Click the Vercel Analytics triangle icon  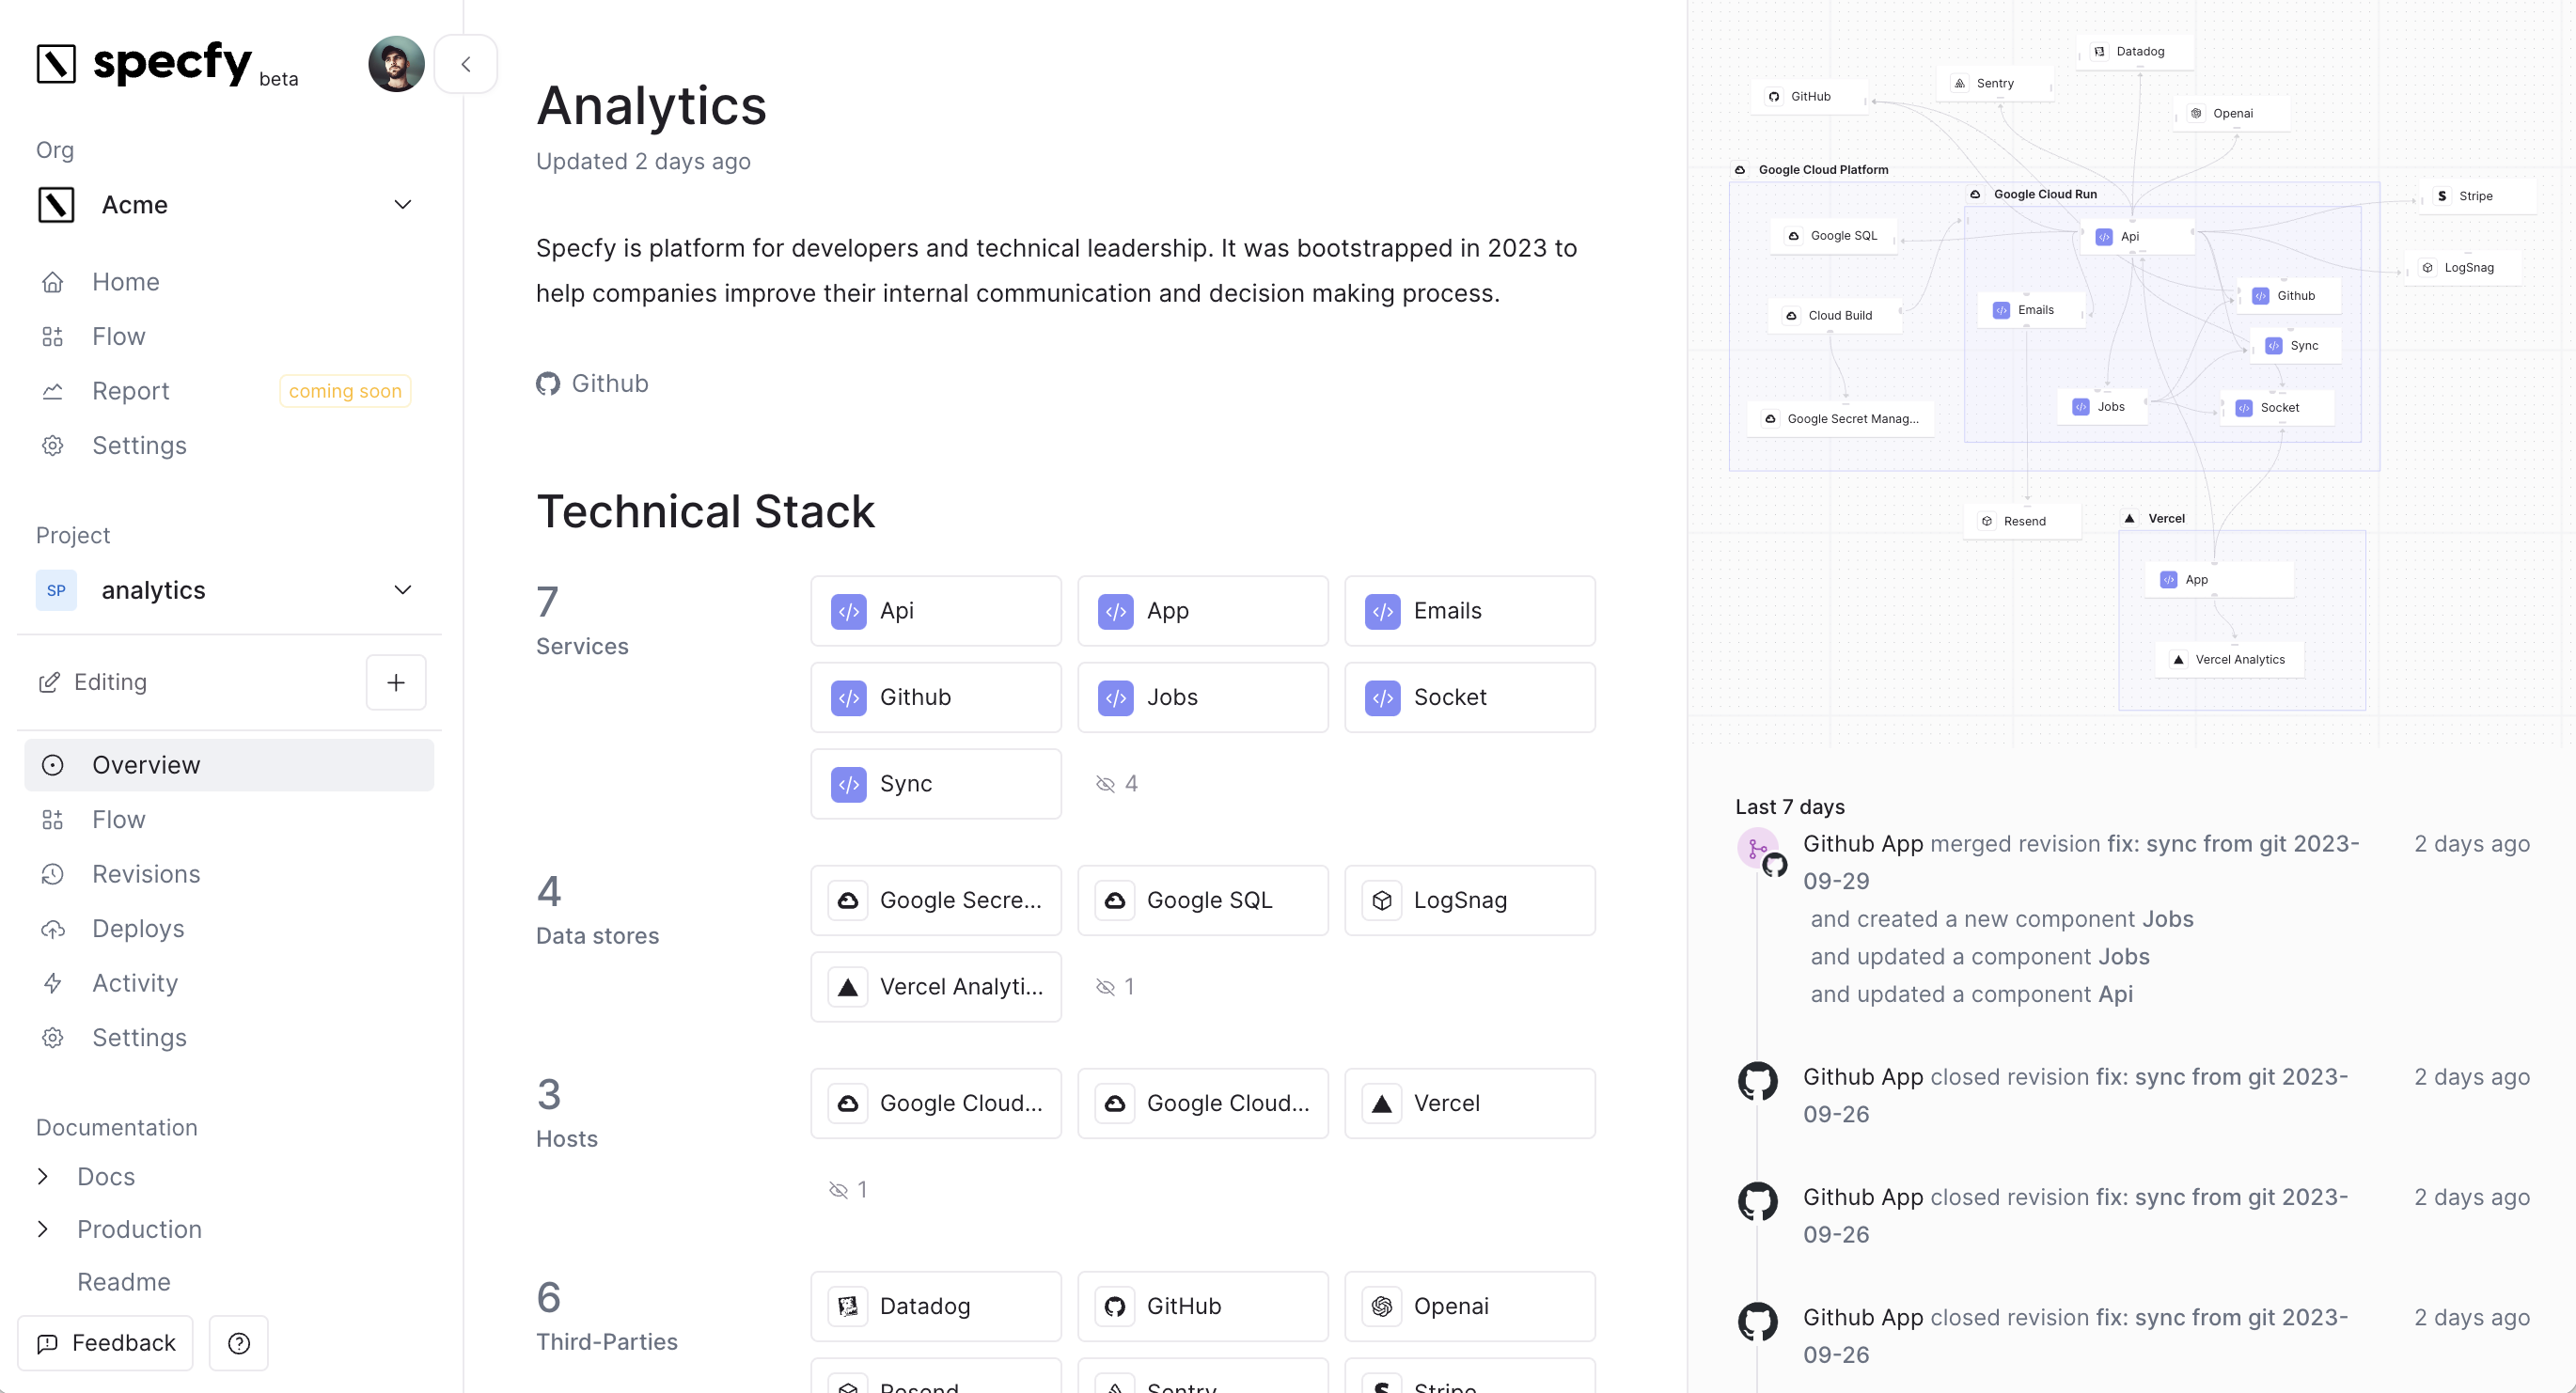tap(848, 988)
